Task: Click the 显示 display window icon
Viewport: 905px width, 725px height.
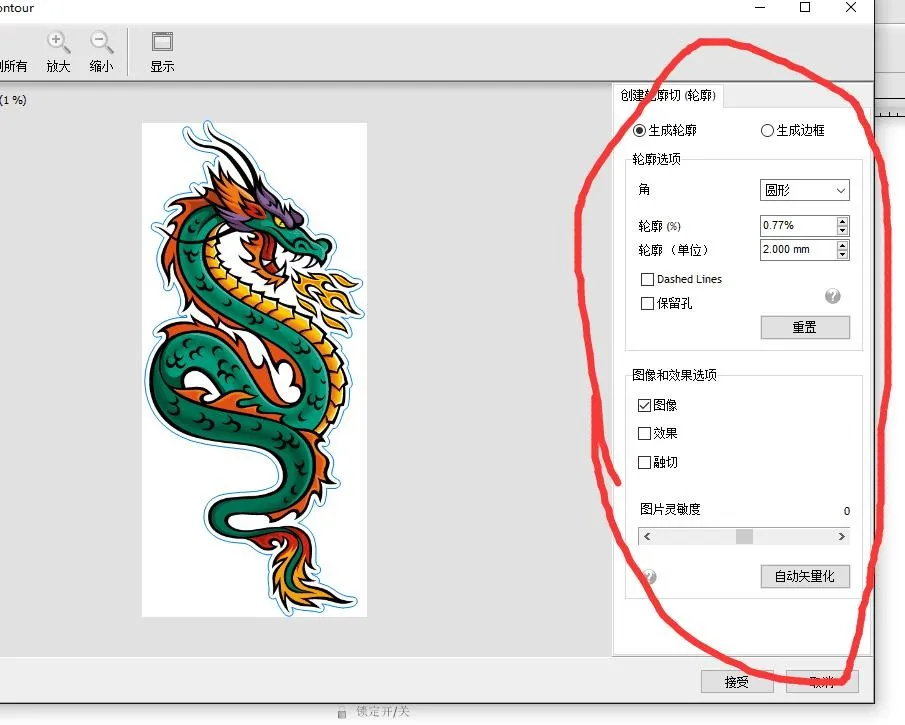Action: click(162, 42)
